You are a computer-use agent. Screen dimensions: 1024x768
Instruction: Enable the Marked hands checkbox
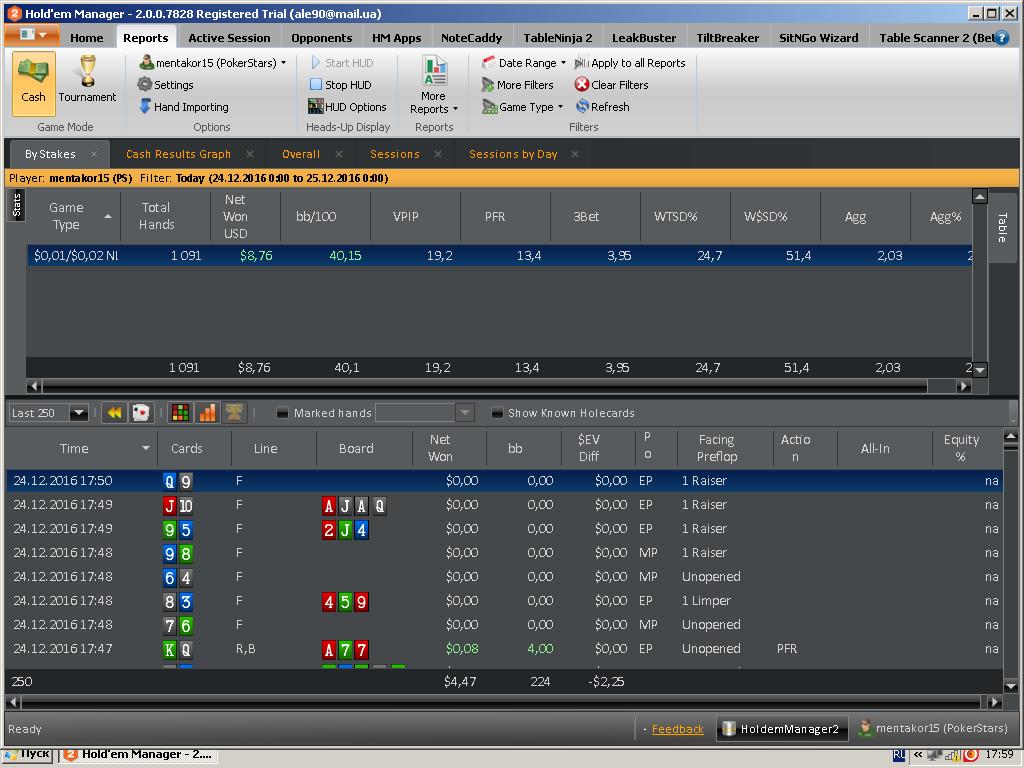coord(282,413)
